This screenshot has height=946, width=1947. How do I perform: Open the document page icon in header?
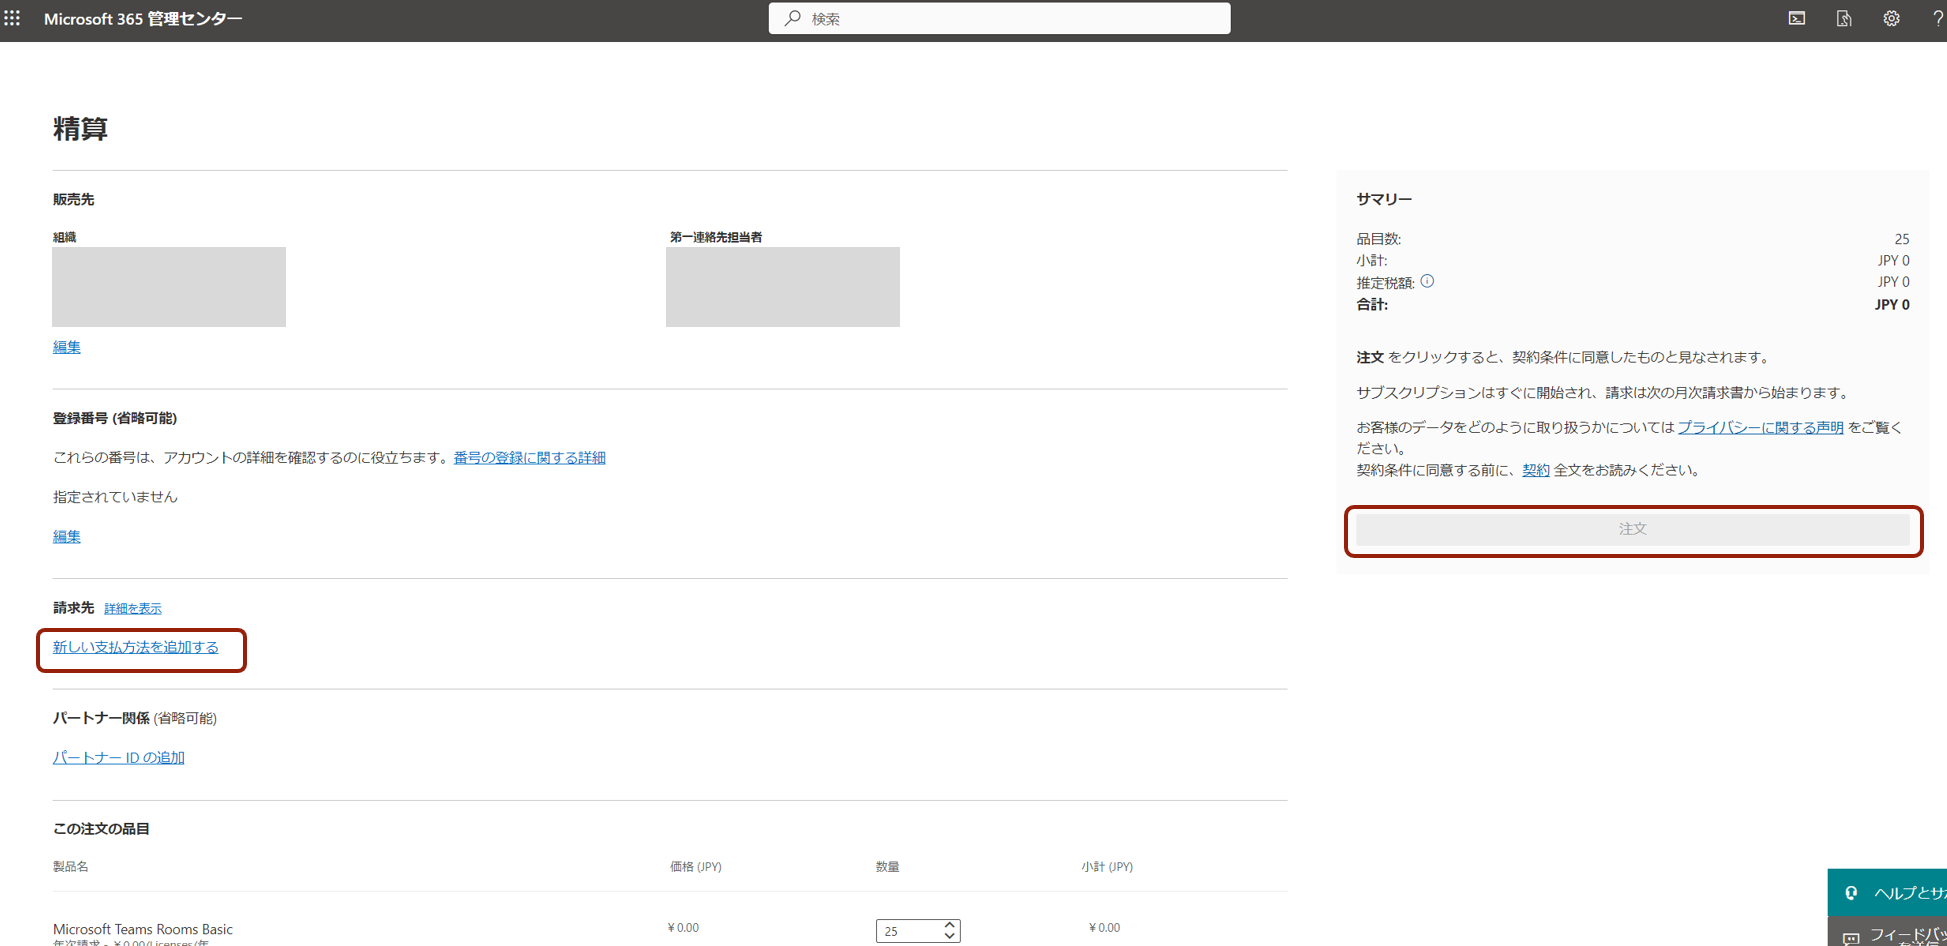pos(1844,18)
